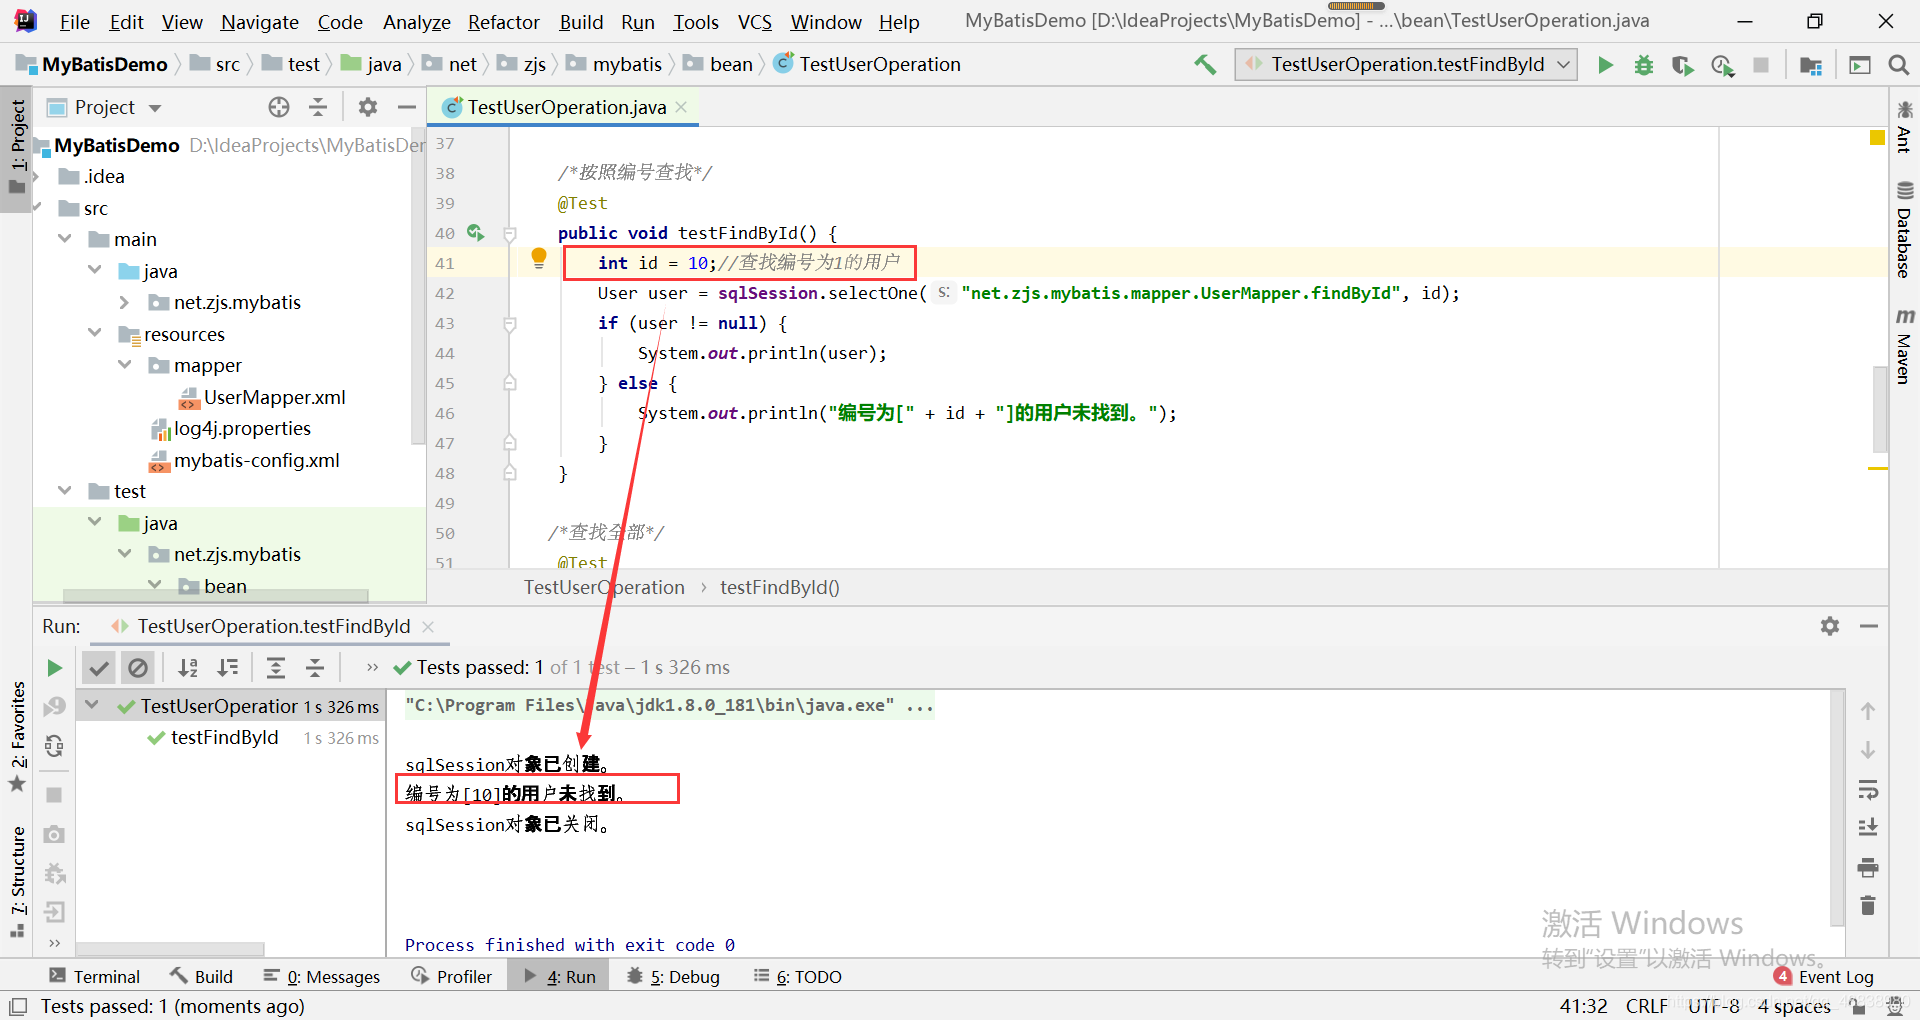Screen dimensions: 1920x1020
Task: Print the console output icon
Action: (x=1868, y=867)
